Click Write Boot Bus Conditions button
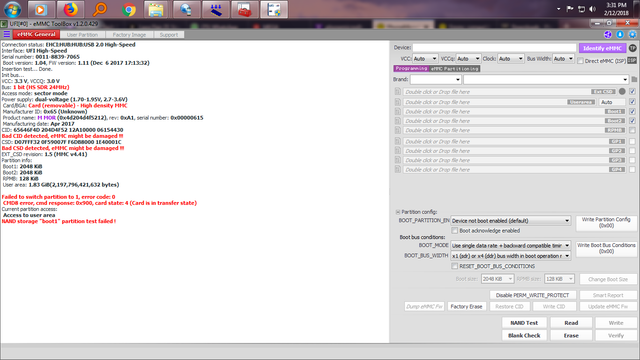 click(x=606, y=248)
